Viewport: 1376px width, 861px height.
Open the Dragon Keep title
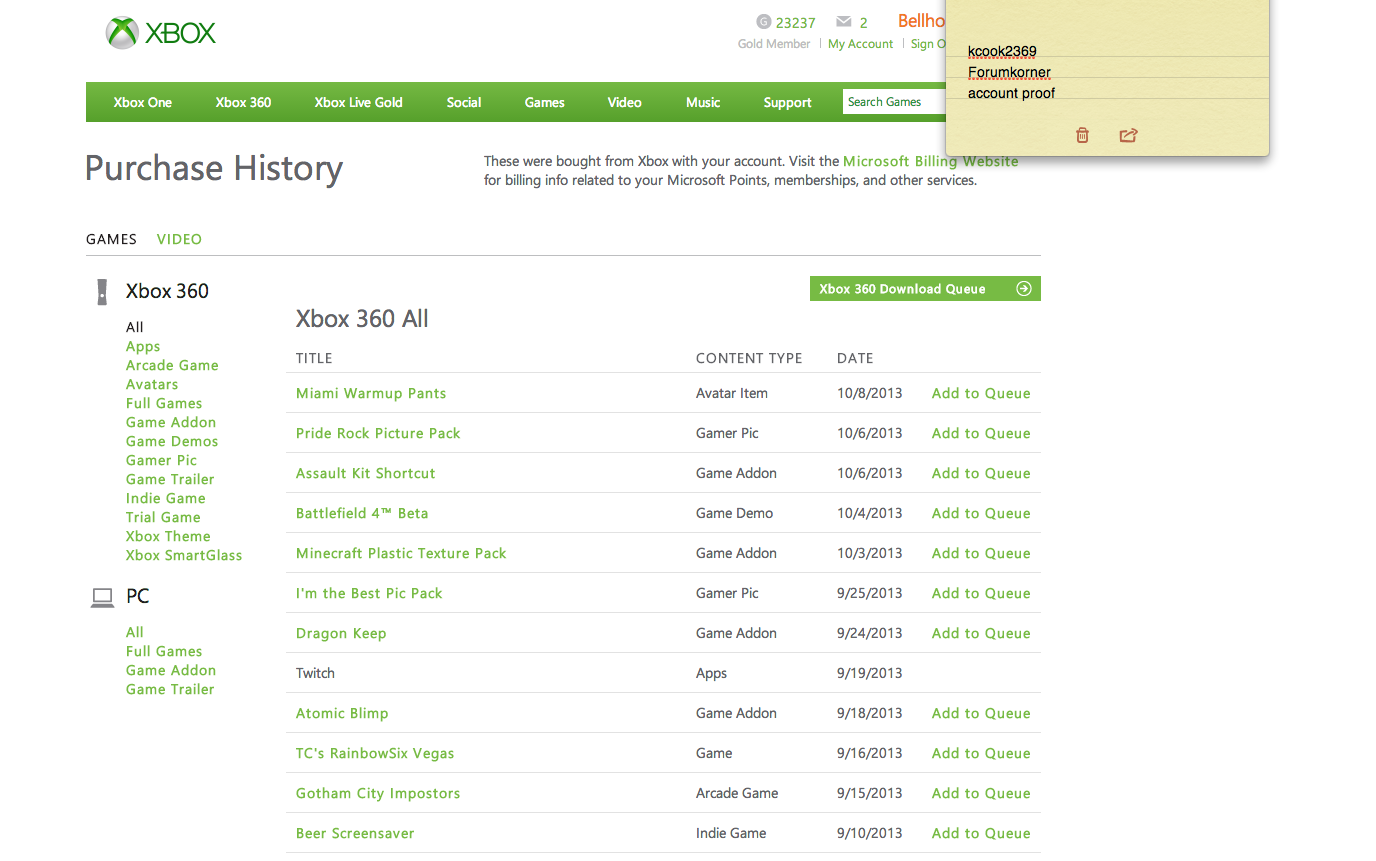click(341, 633)
